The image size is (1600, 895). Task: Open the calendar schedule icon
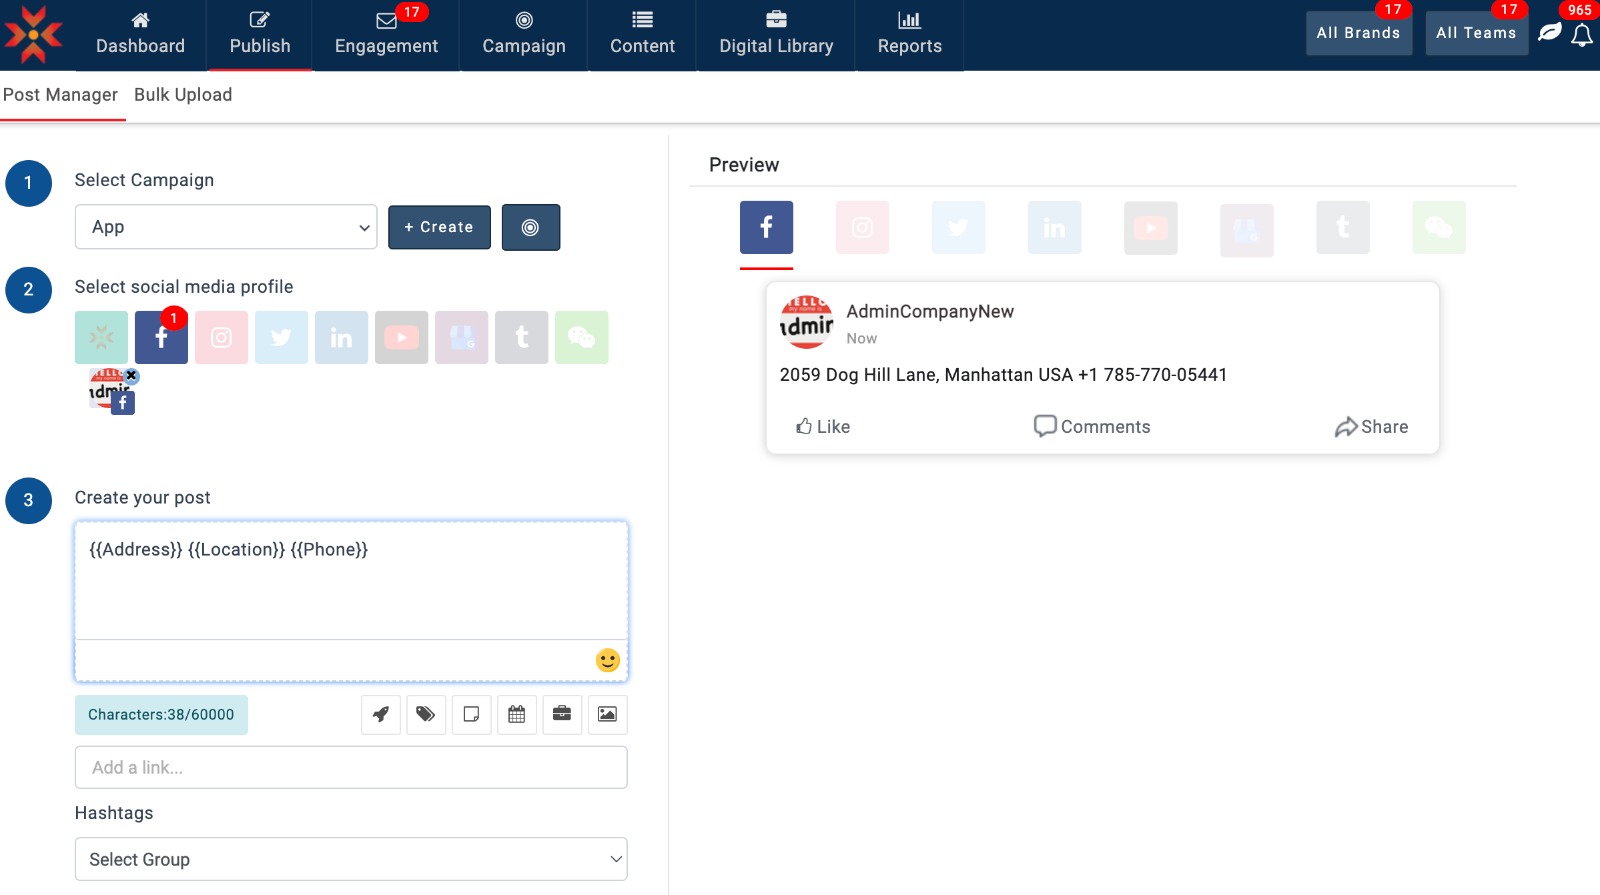517,714
